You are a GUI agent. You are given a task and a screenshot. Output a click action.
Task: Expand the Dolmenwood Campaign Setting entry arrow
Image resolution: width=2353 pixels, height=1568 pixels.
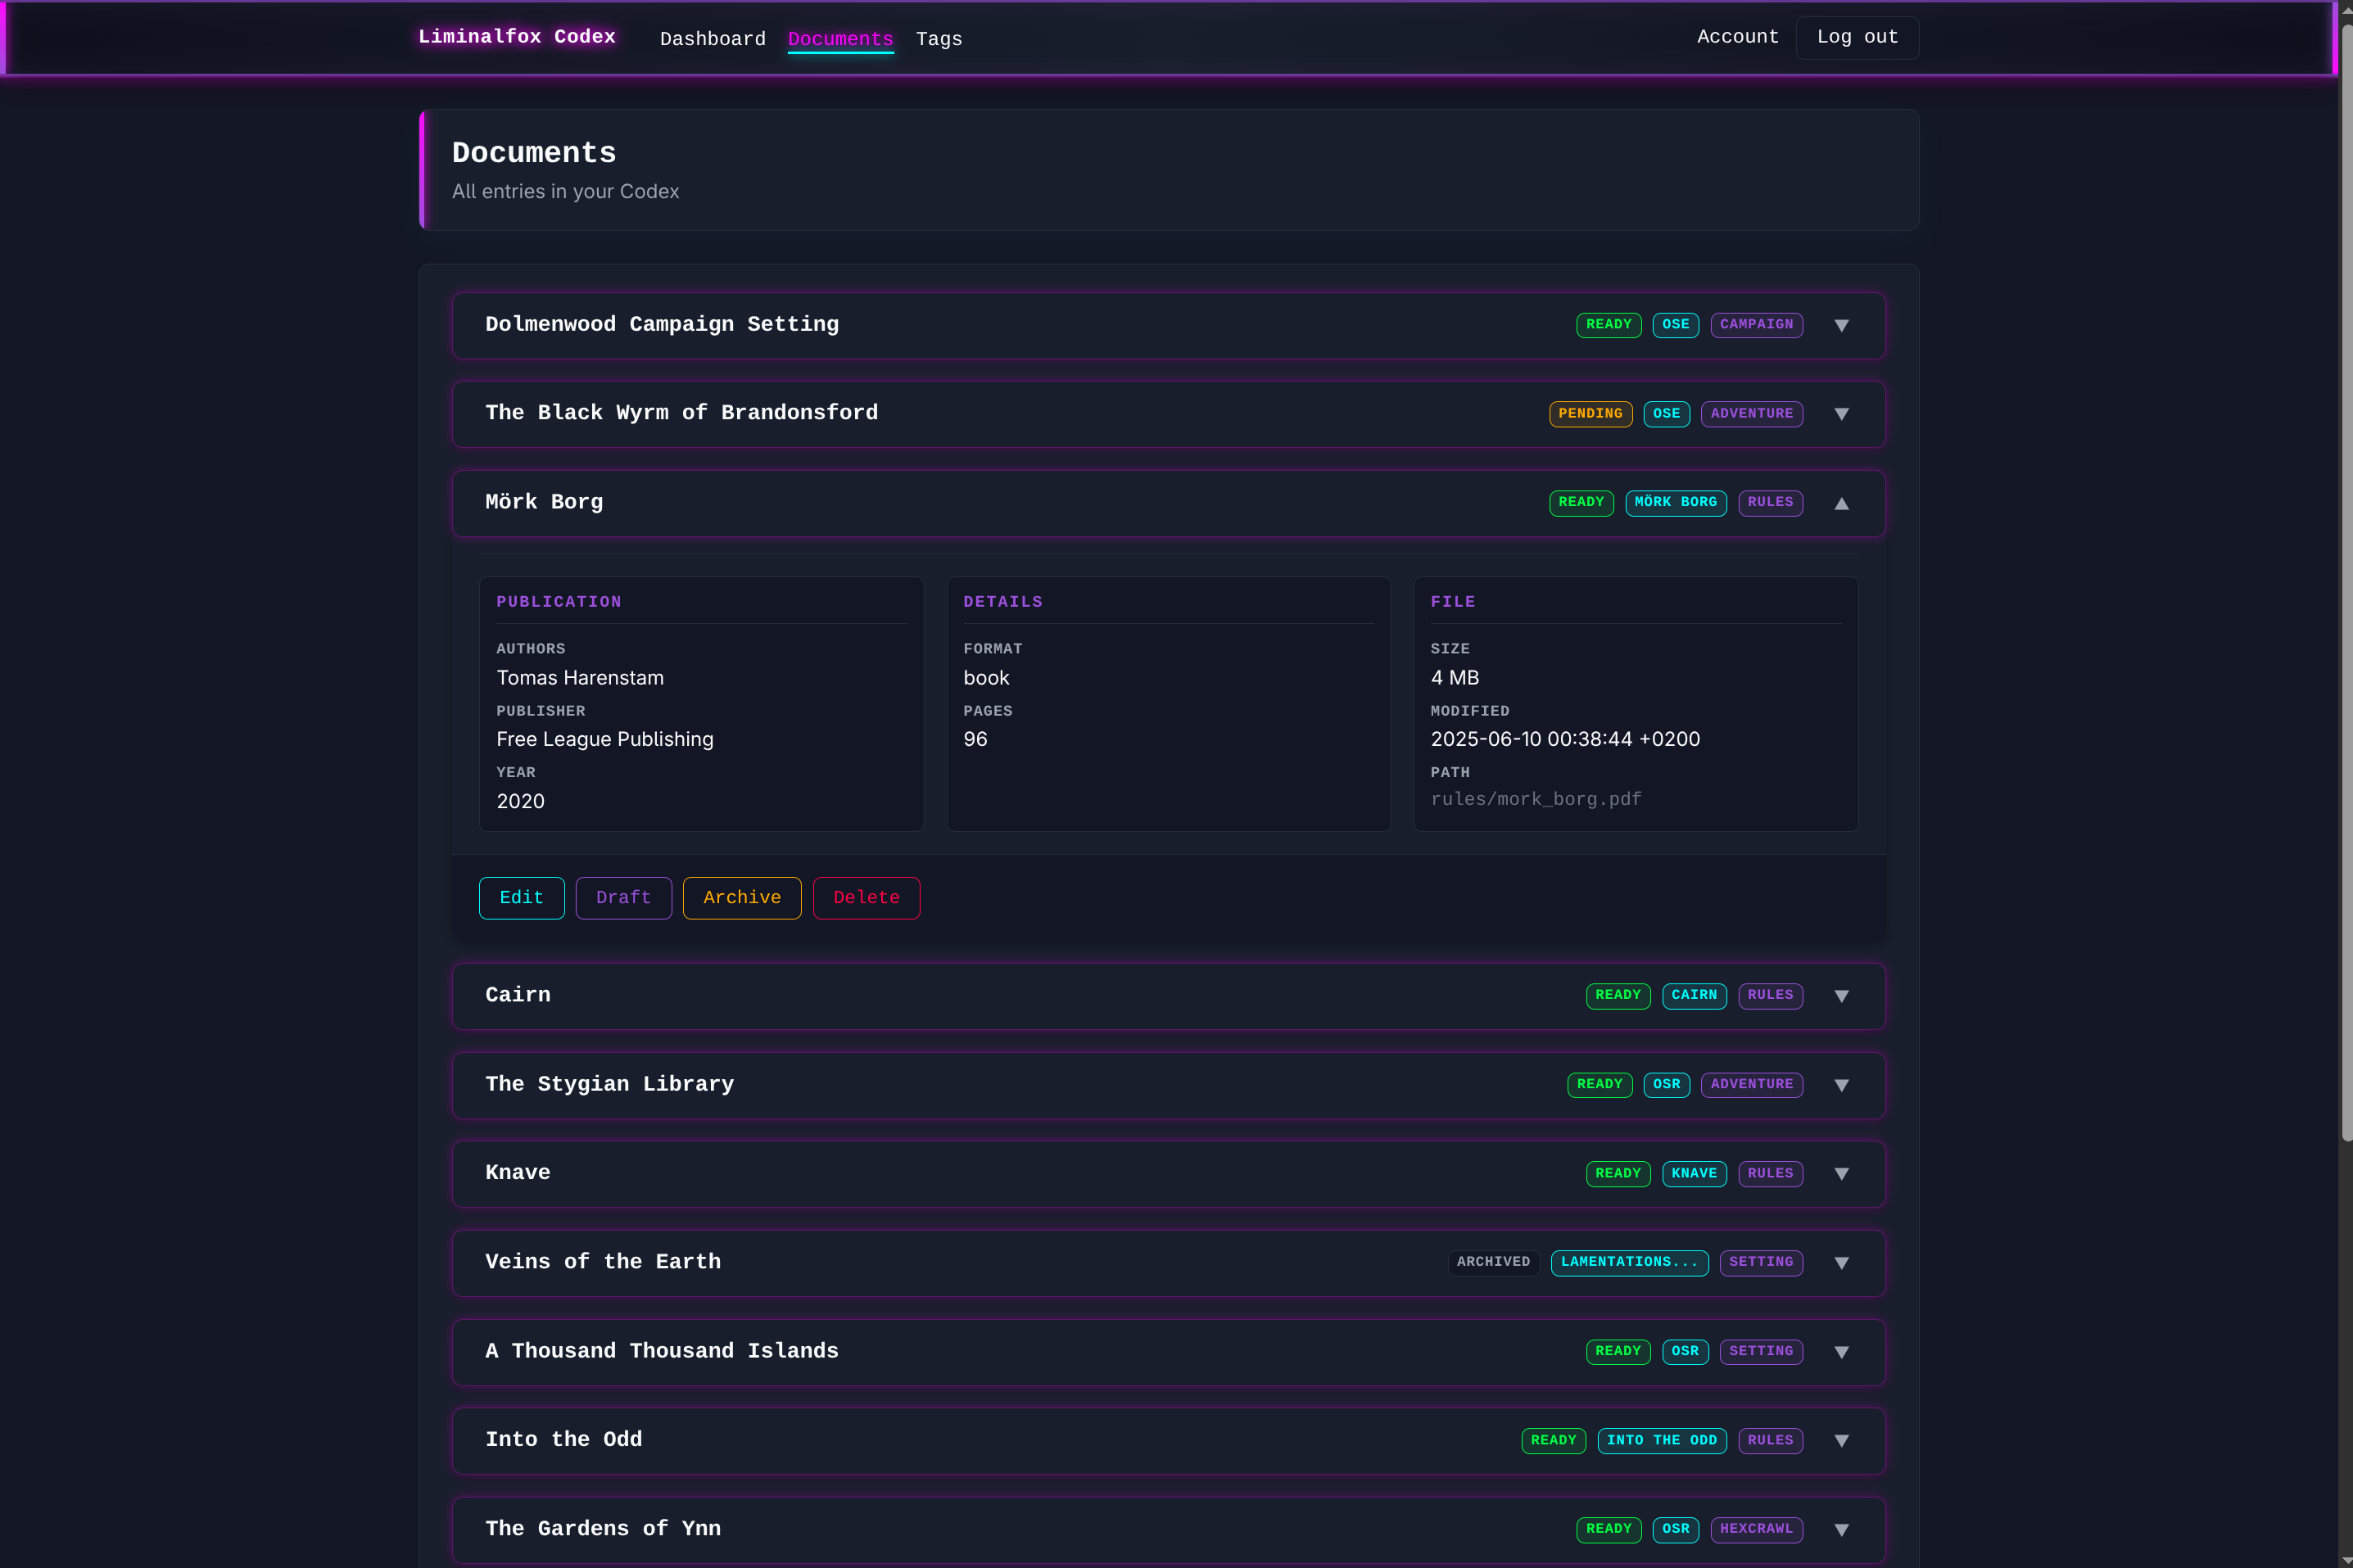pyautogui.click(x=1841, y=325)
